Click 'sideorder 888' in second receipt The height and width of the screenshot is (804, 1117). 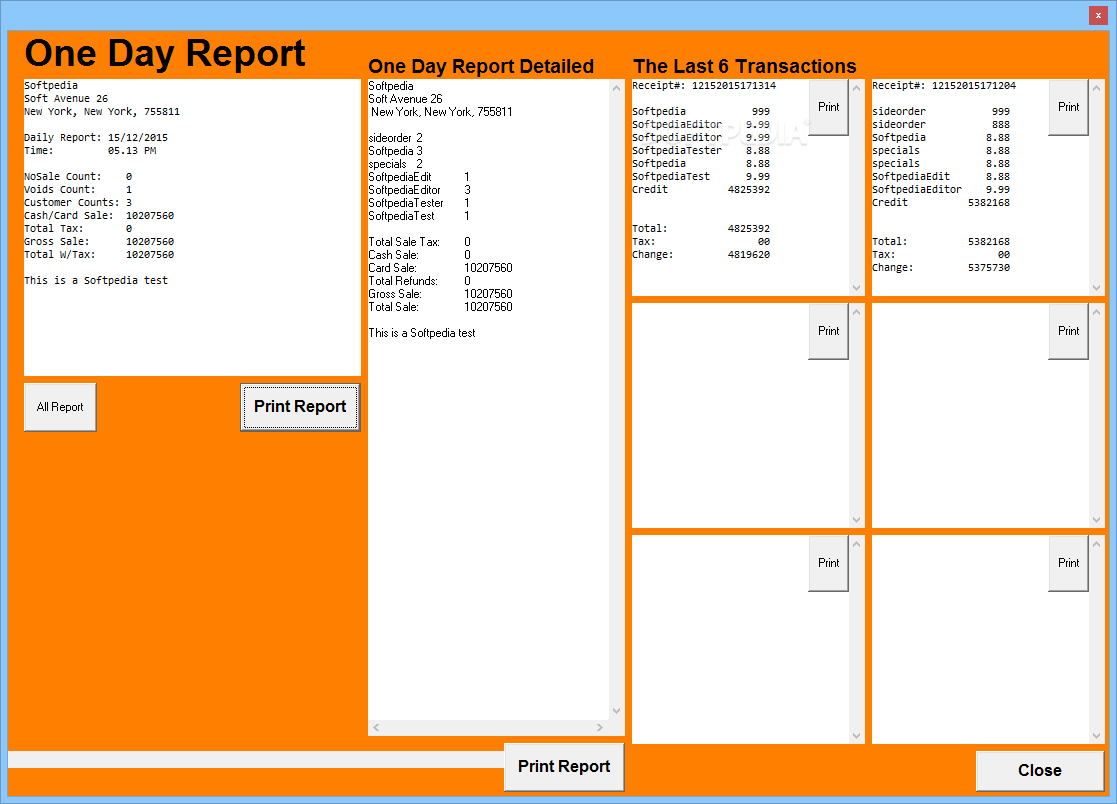(x=941, y=125)
